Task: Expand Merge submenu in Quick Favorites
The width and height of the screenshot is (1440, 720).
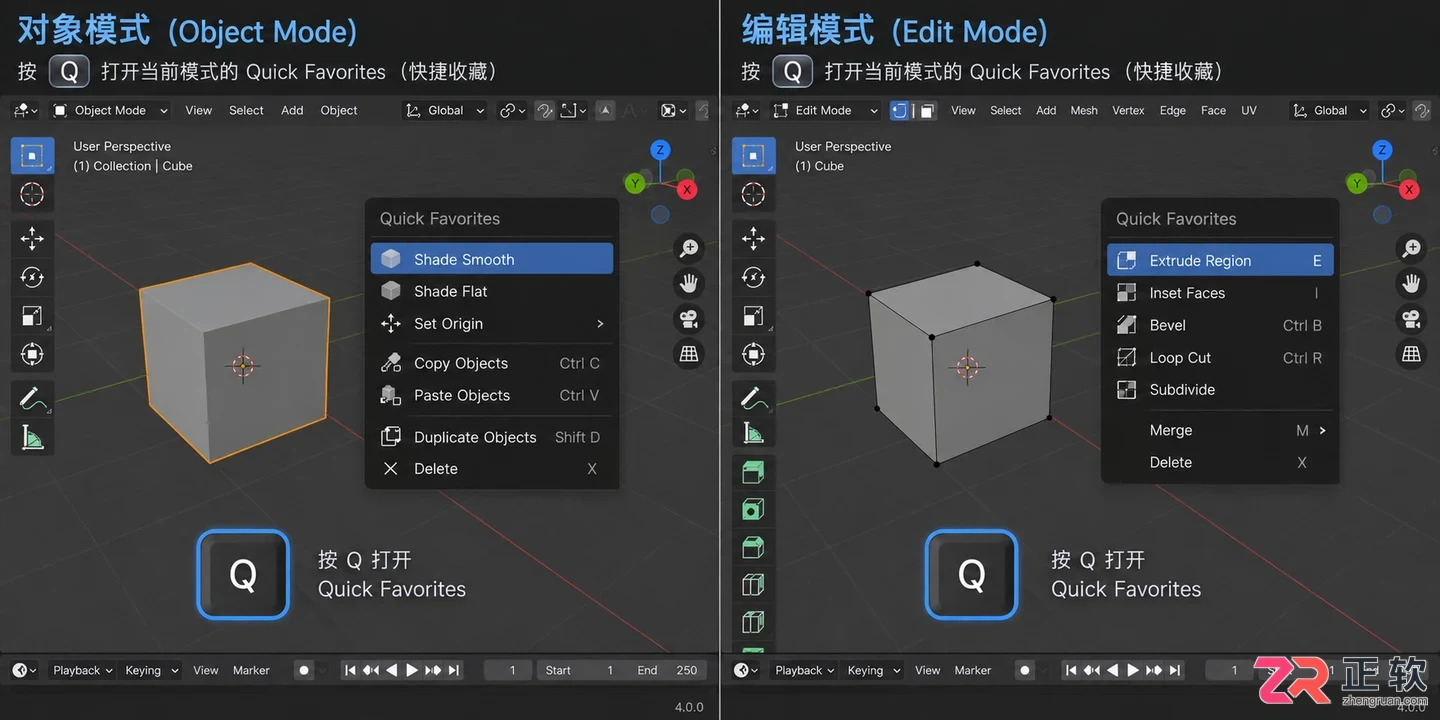Action: [1220, 430]
